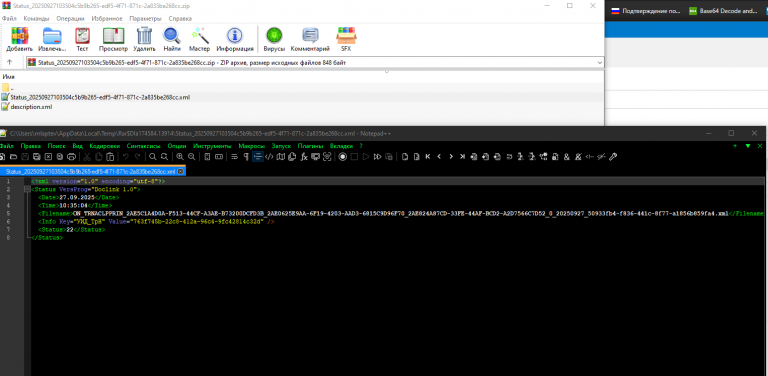Open WinRAR Операции menu
The width and height of the screenshot is (768, 376).
(x=70, y=19)
